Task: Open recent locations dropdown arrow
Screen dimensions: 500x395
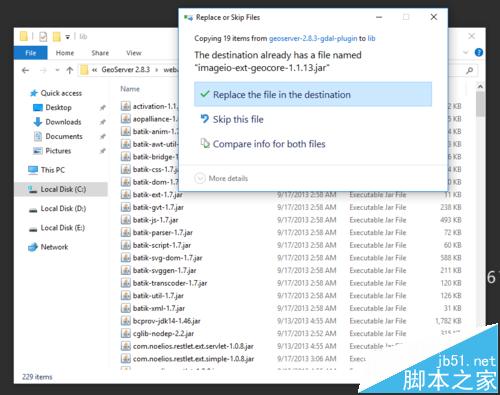Action: [x=57, y=70]
